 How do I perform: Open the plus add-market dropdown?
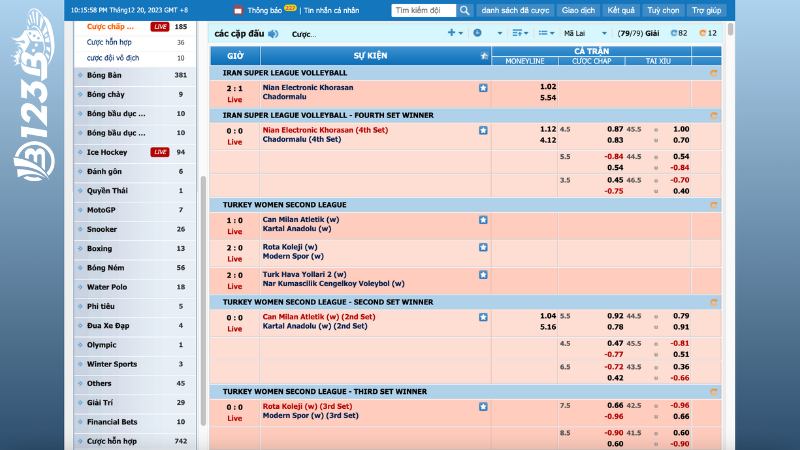(x=454, y=33)
